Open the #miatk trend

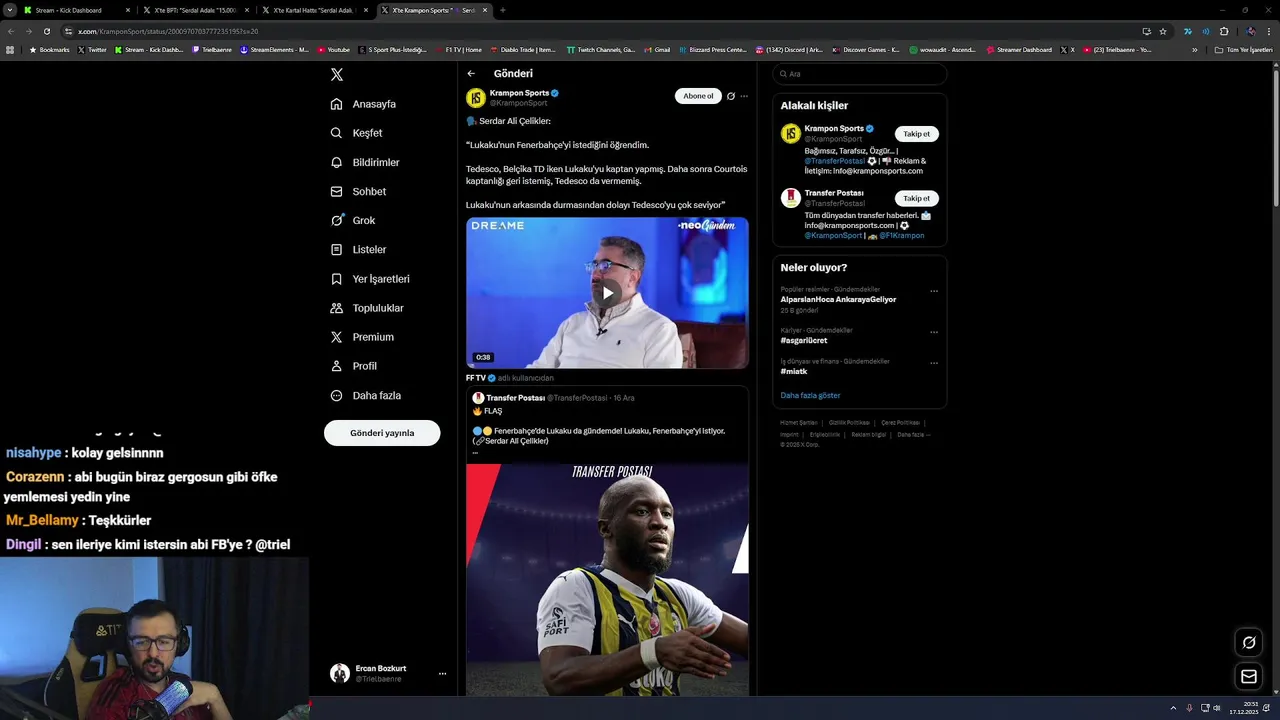click(x=794, y=371)
